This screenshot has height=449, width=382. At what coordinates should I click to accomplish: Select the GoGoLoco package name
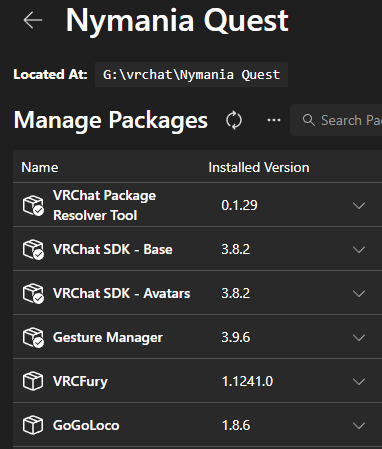(86, 425)
